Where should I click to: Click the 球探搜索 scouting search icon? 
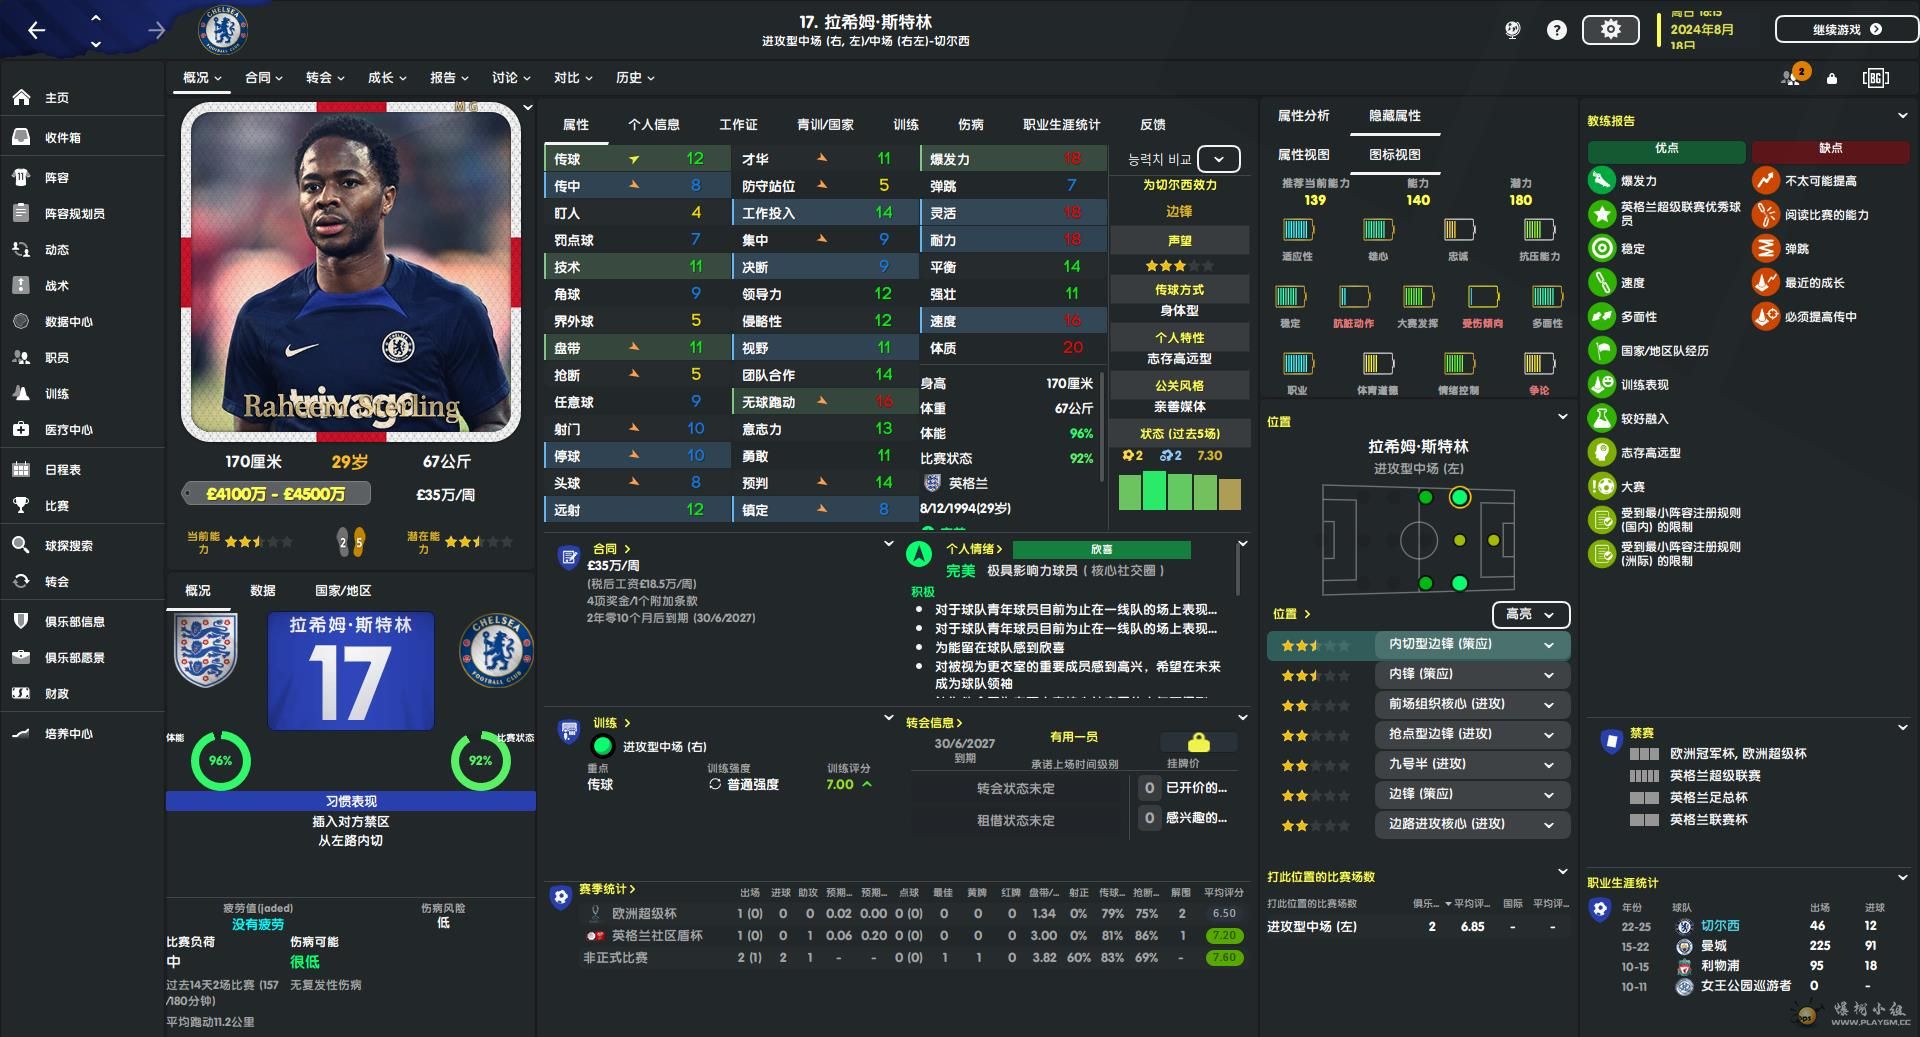coord(21,545)
